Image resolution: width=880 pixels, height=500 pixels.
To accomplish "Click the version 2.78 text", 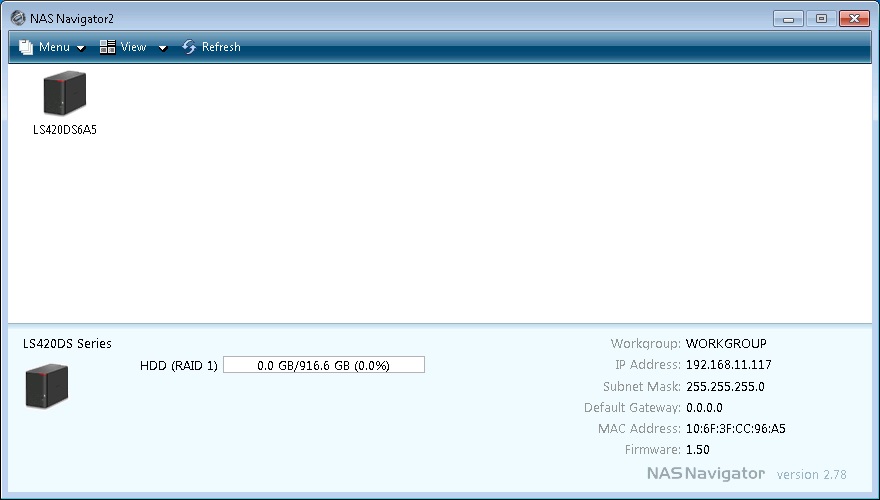I will click(812, 475).
